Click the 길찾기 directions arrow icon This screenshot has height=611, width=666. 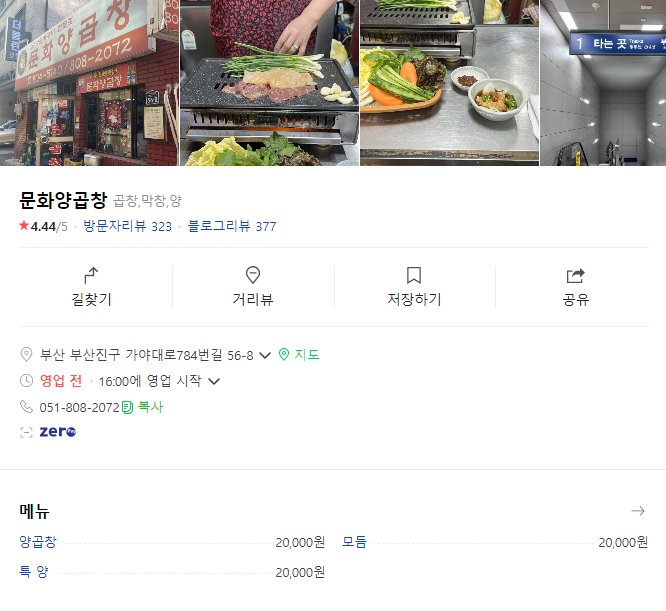click(91, 276)
